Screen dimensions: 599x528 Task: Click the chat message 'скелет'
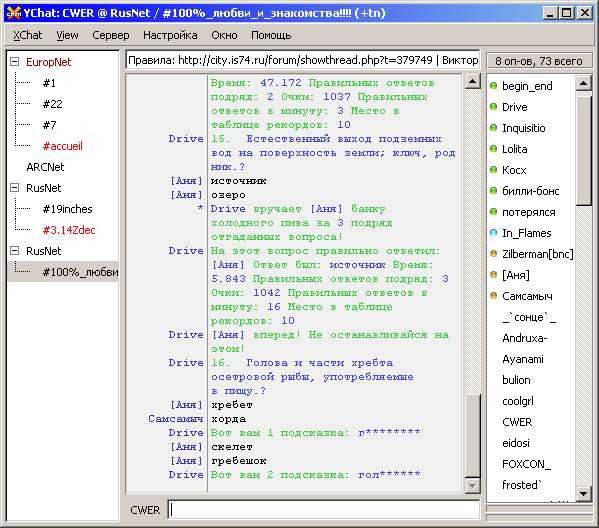232,447
